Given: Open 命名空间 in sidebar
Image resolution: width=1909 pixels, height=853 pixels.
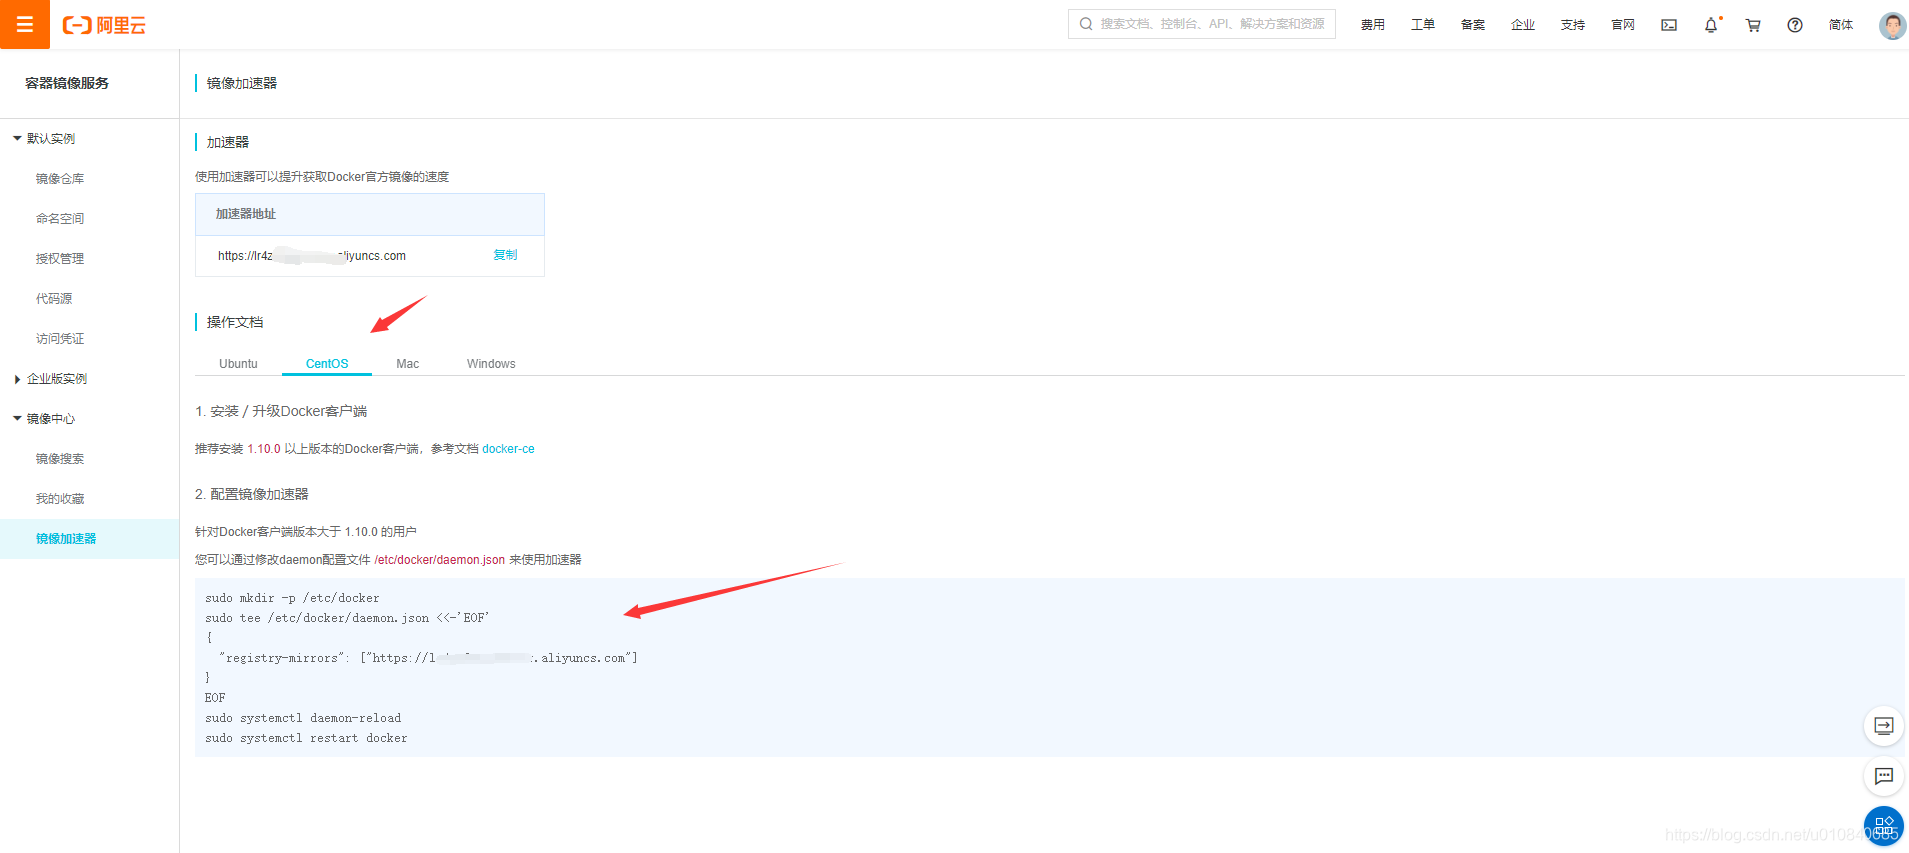Looking at the screenshot, I should [60, 219].
